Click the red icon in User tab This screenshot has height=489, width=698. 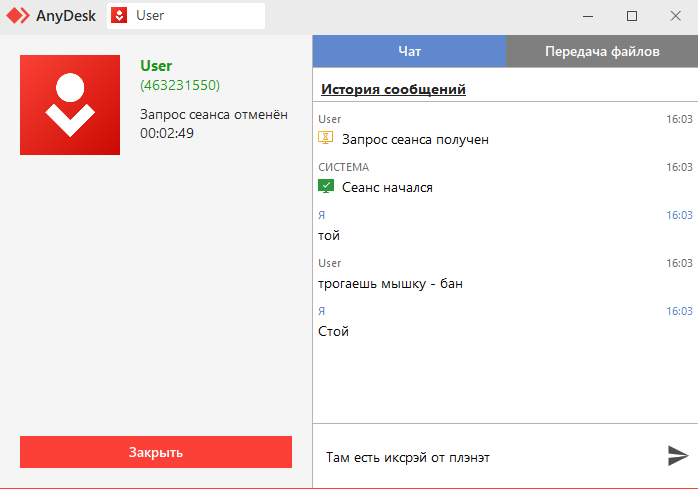pyautogui.click(x=119, y=16)
